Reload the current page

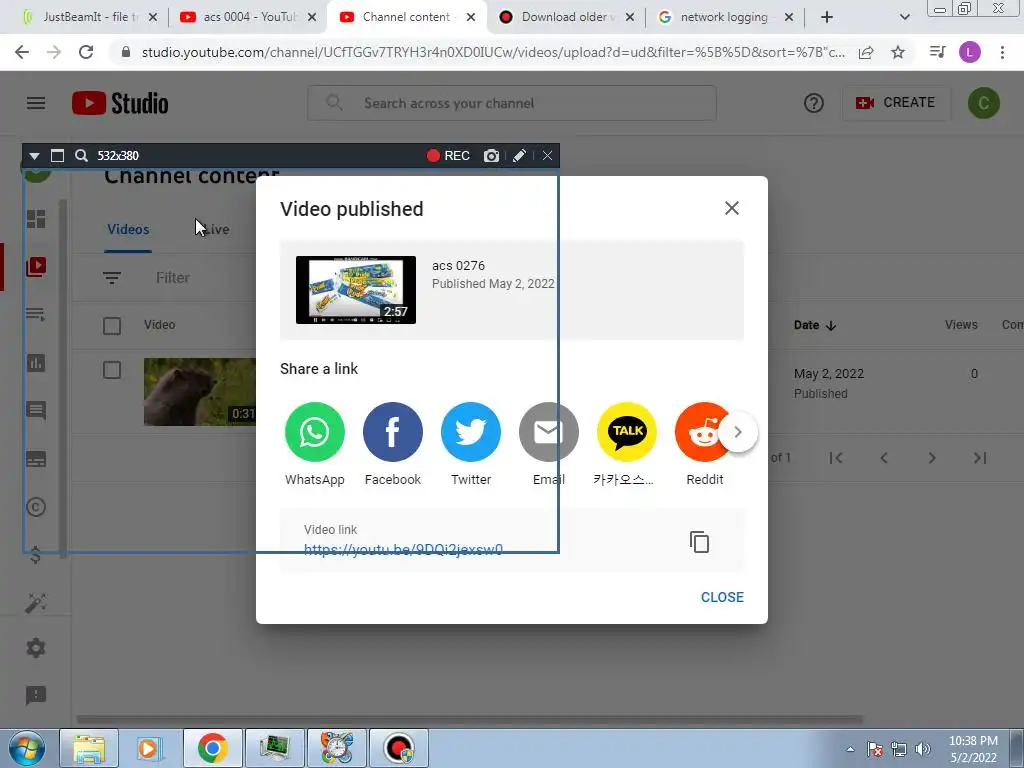[x=86, y=52]
